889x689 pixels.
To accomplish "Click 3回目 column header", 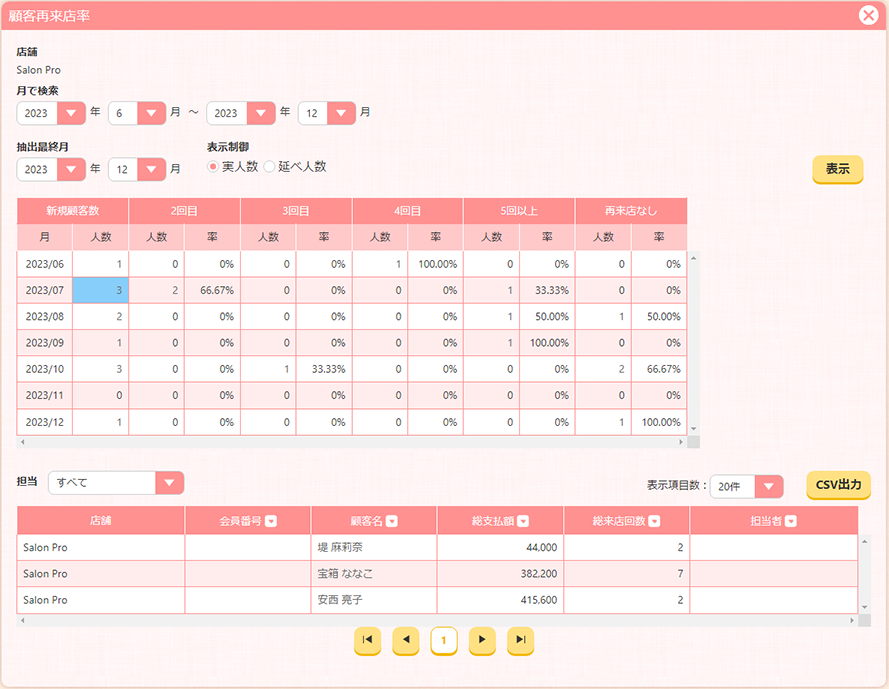I will (296, 211).
